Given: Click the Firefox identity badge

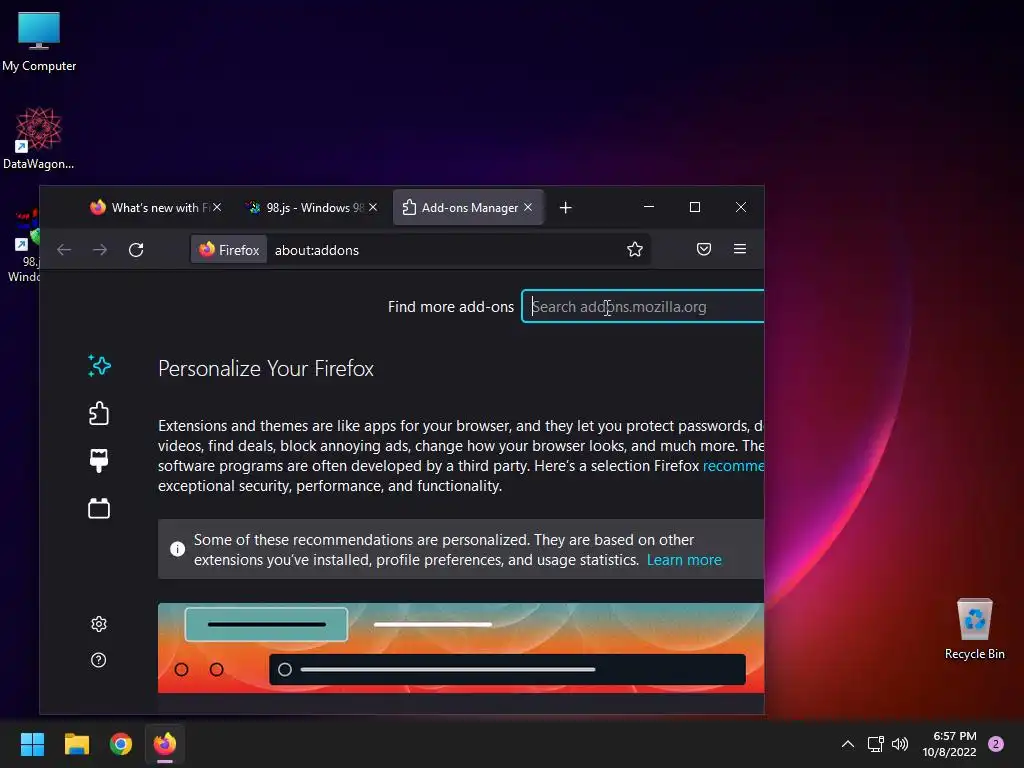Looking at the screenshot, I should point(229,249).
